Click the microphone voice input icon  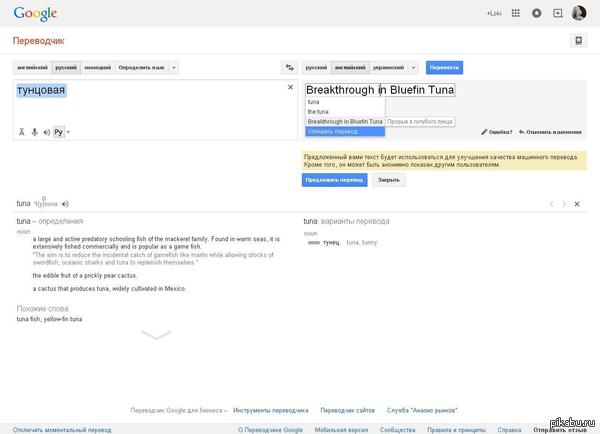coord(34,131)
